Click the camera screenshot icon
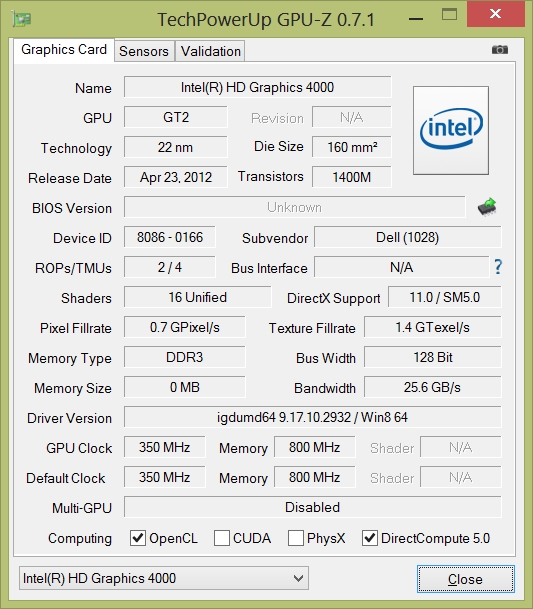This screenshot has width=533, height=609. click(500, 50)
